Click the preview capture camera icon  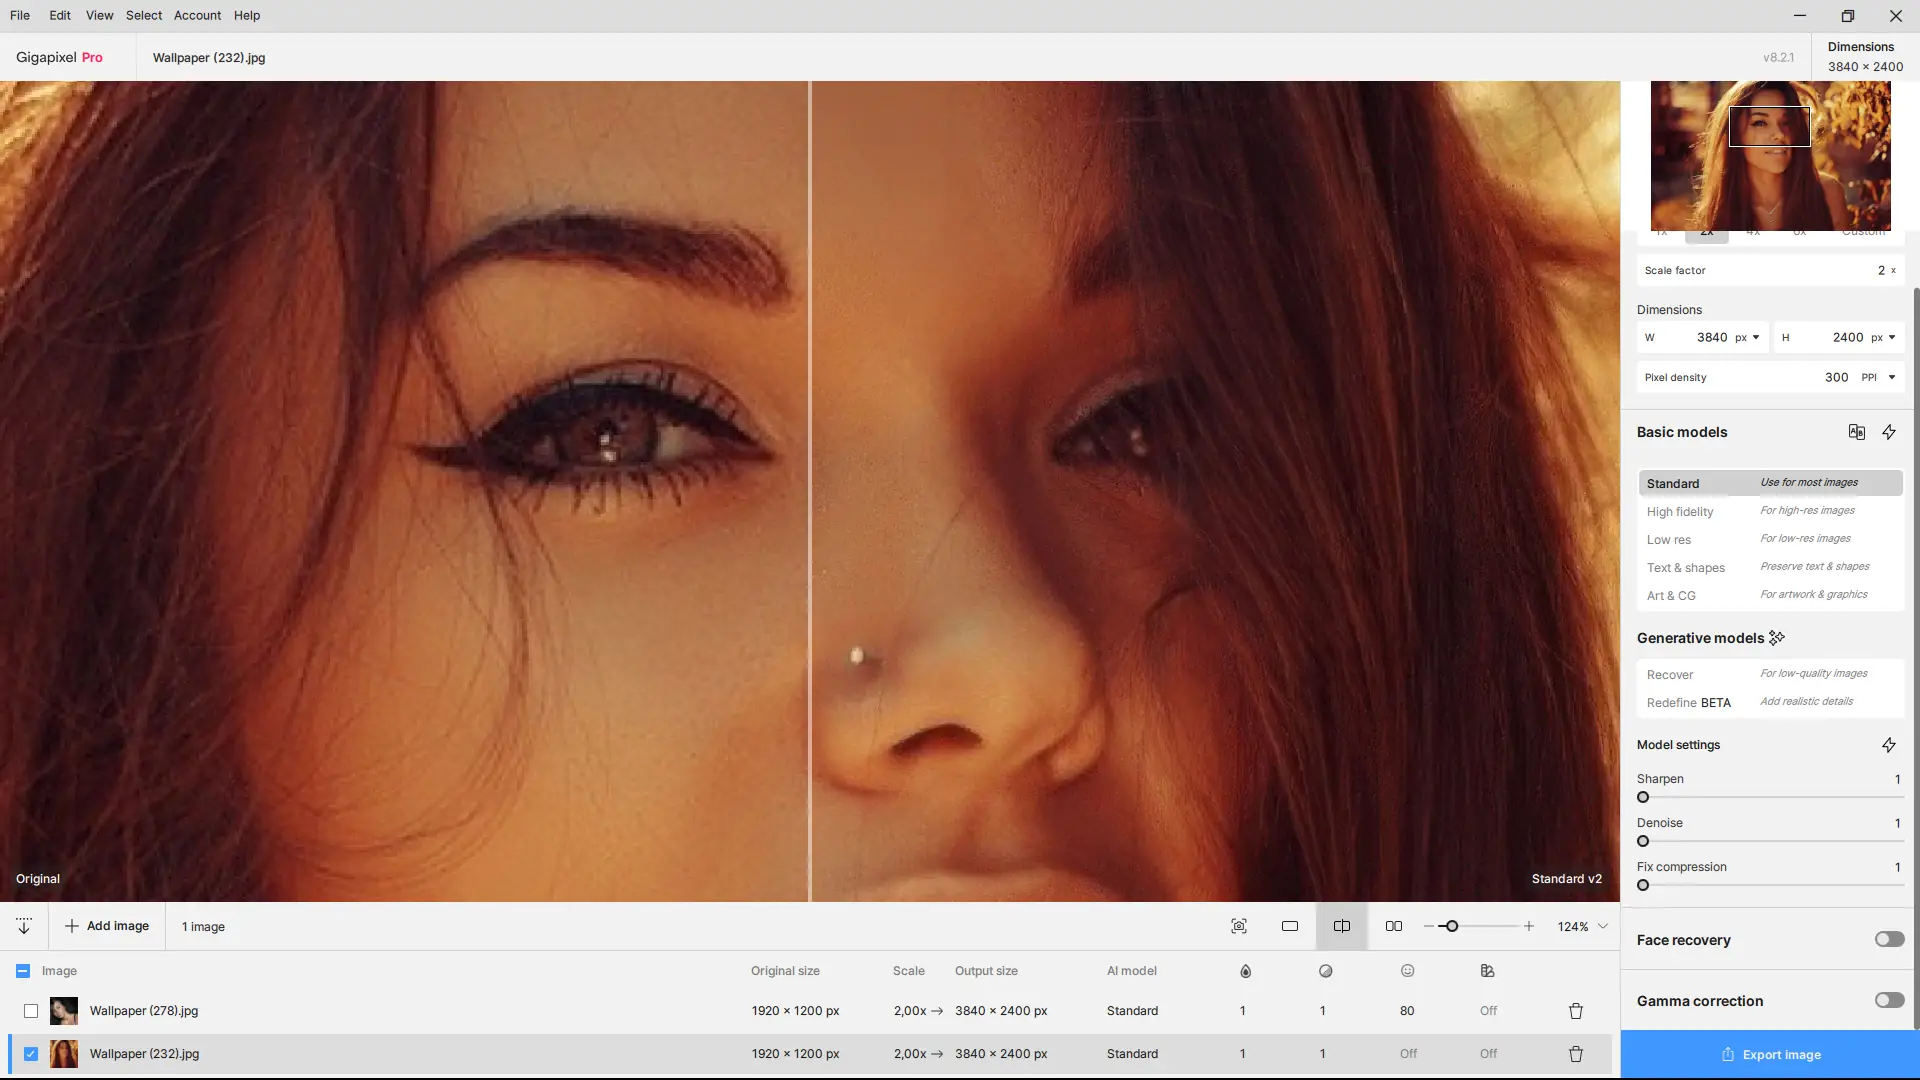tap(1239, 926)
